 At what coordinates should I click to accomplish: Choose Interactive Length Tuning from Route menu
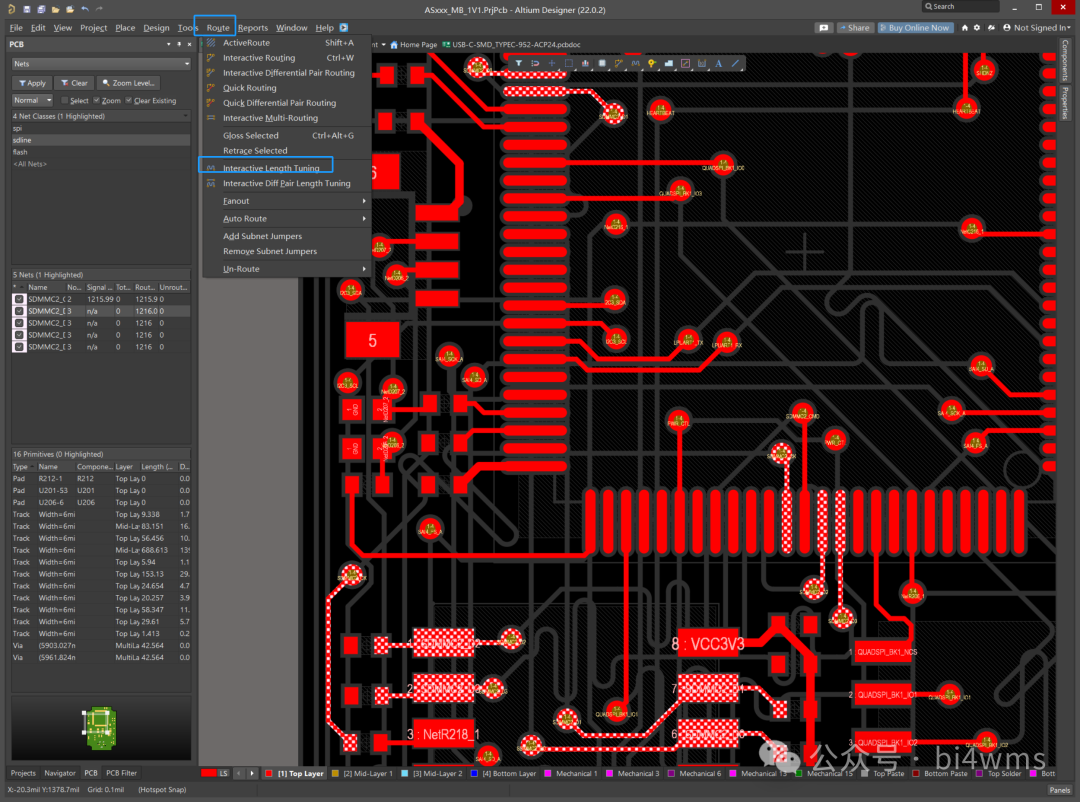pyautogui.click(x=271, y=168)
